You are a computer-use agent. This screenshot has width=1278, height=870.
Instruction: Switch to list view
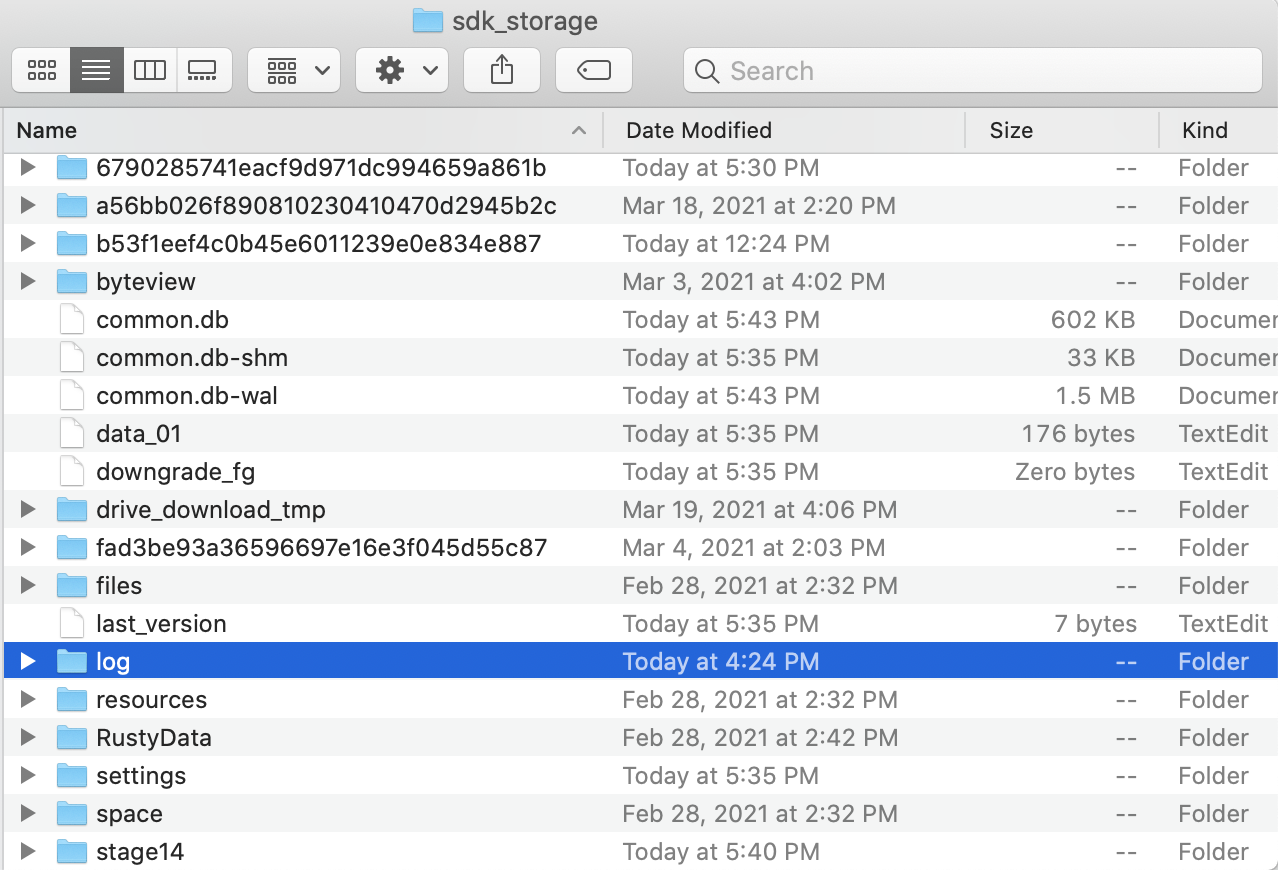coord(96,70)
